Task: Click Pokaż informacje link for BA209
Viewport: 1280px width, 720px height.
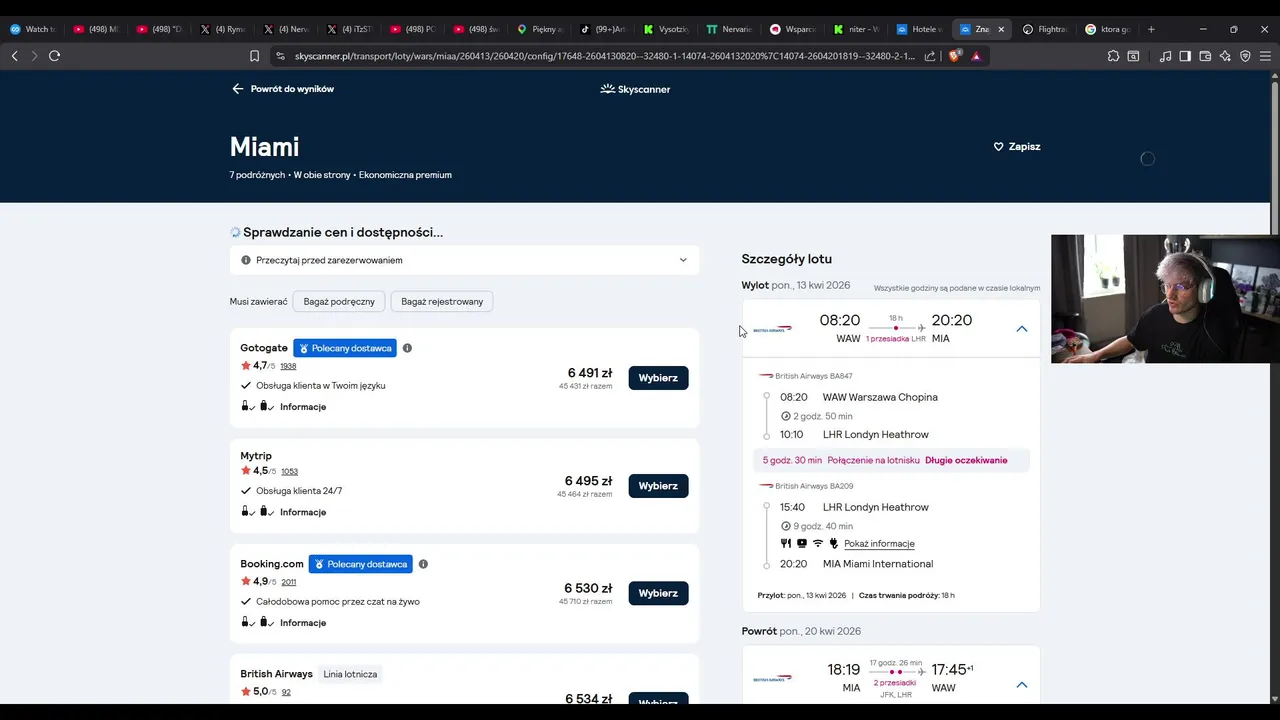Action: (x=879, y=544)
